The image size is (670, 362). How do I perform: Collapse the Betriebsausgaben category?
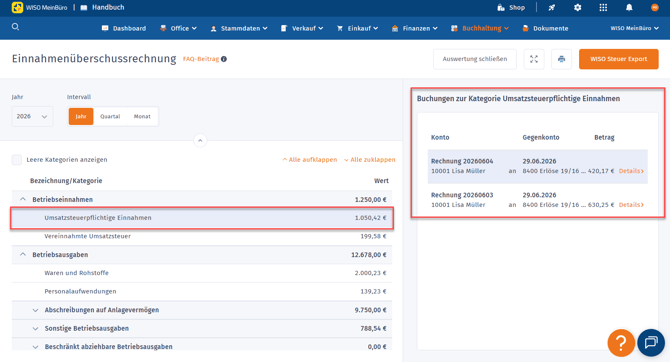[x=23, y=254]
